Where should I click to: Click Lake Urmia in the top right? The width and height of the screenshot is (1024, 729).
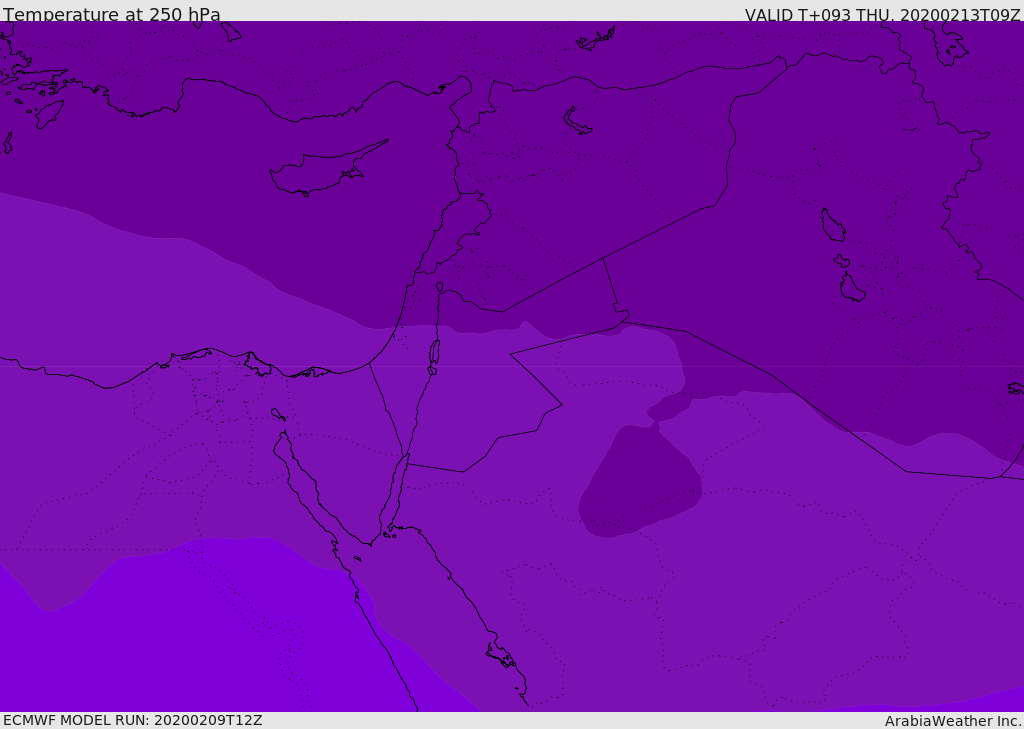tap(952, 42)
